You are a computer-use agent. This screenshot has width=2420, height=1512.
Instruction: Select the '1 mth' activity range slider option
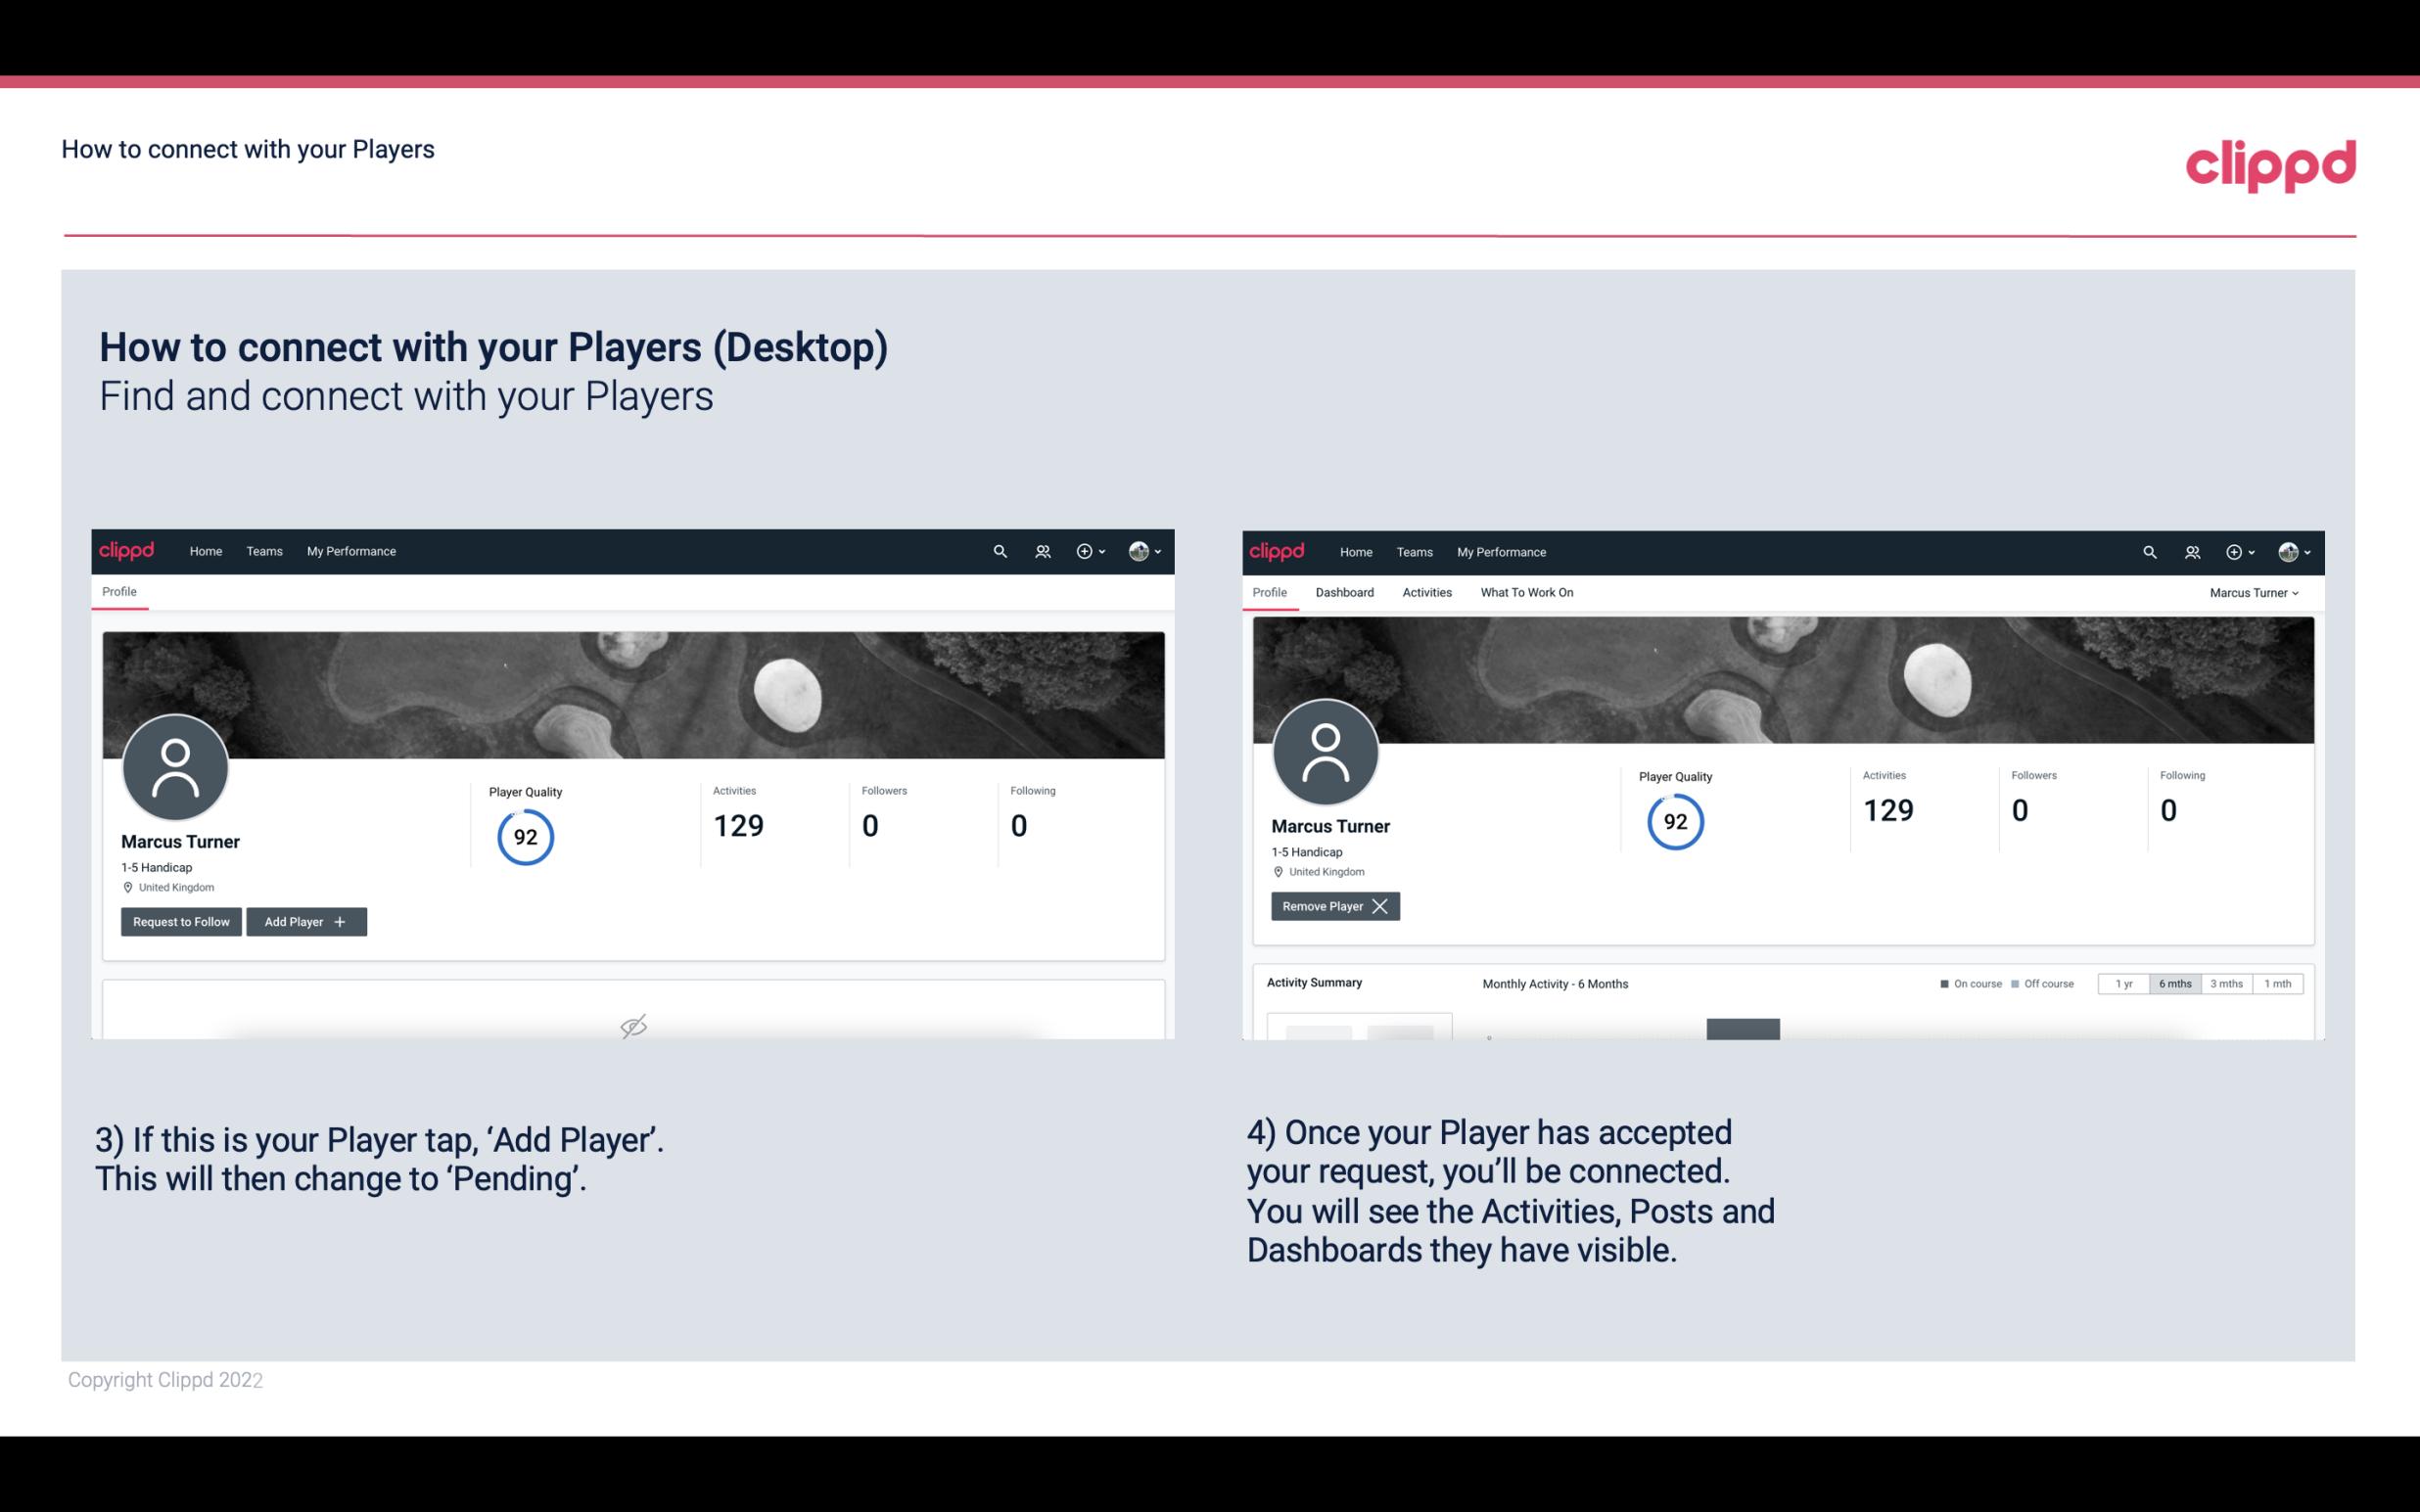[2279, 983]
